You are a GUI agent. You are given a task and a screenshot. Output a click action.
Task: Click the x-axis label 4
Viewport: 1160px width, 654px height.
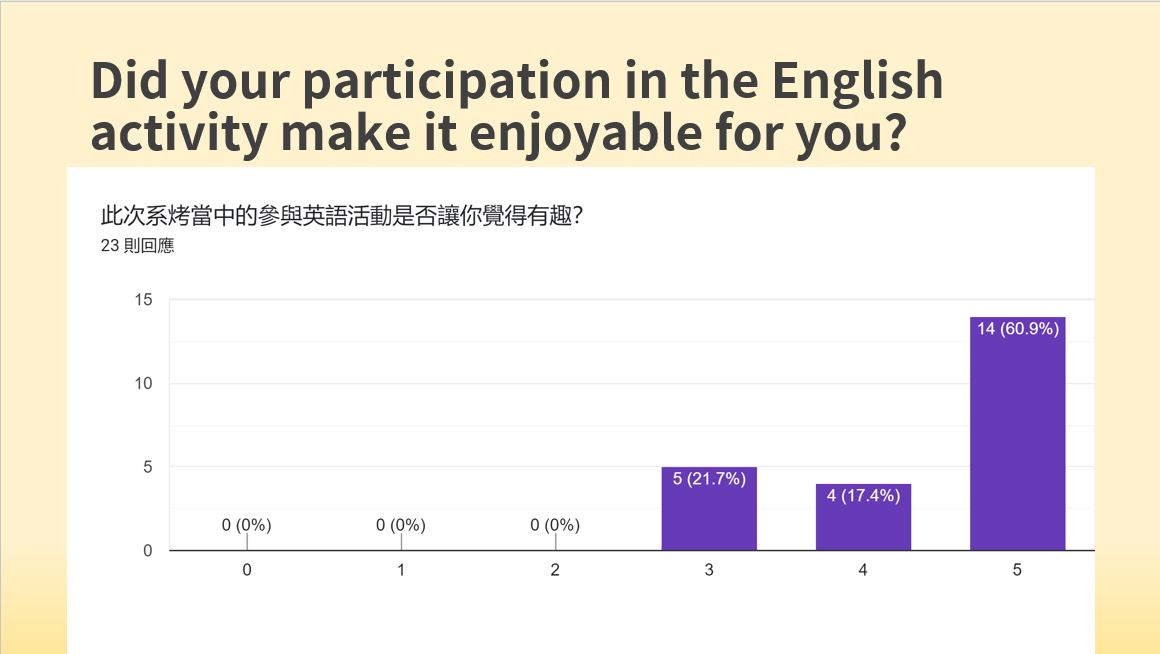[x=863, y=570]
